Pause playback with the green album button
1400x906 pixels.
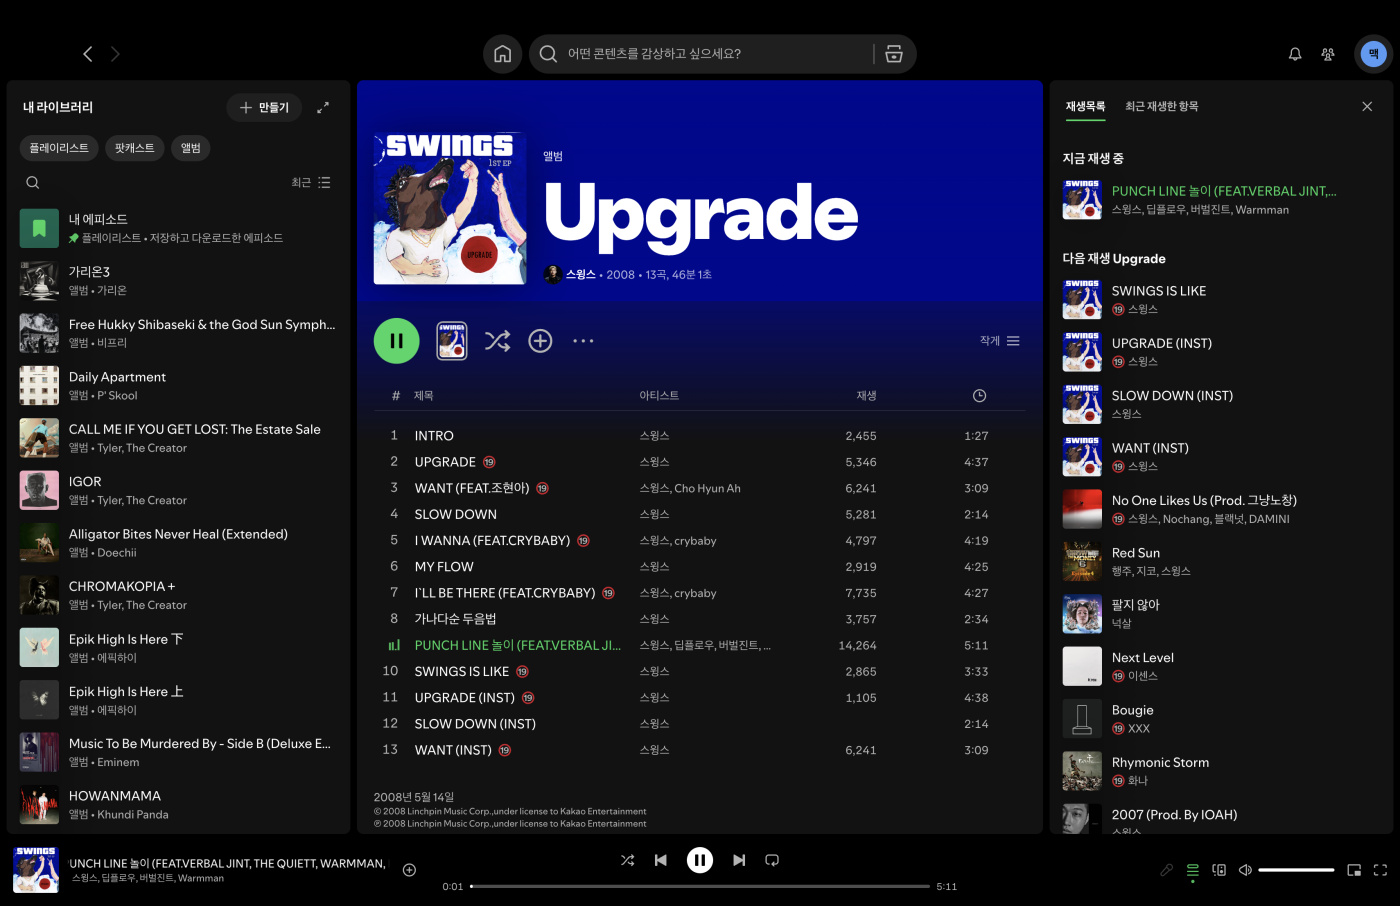point(396,341)
